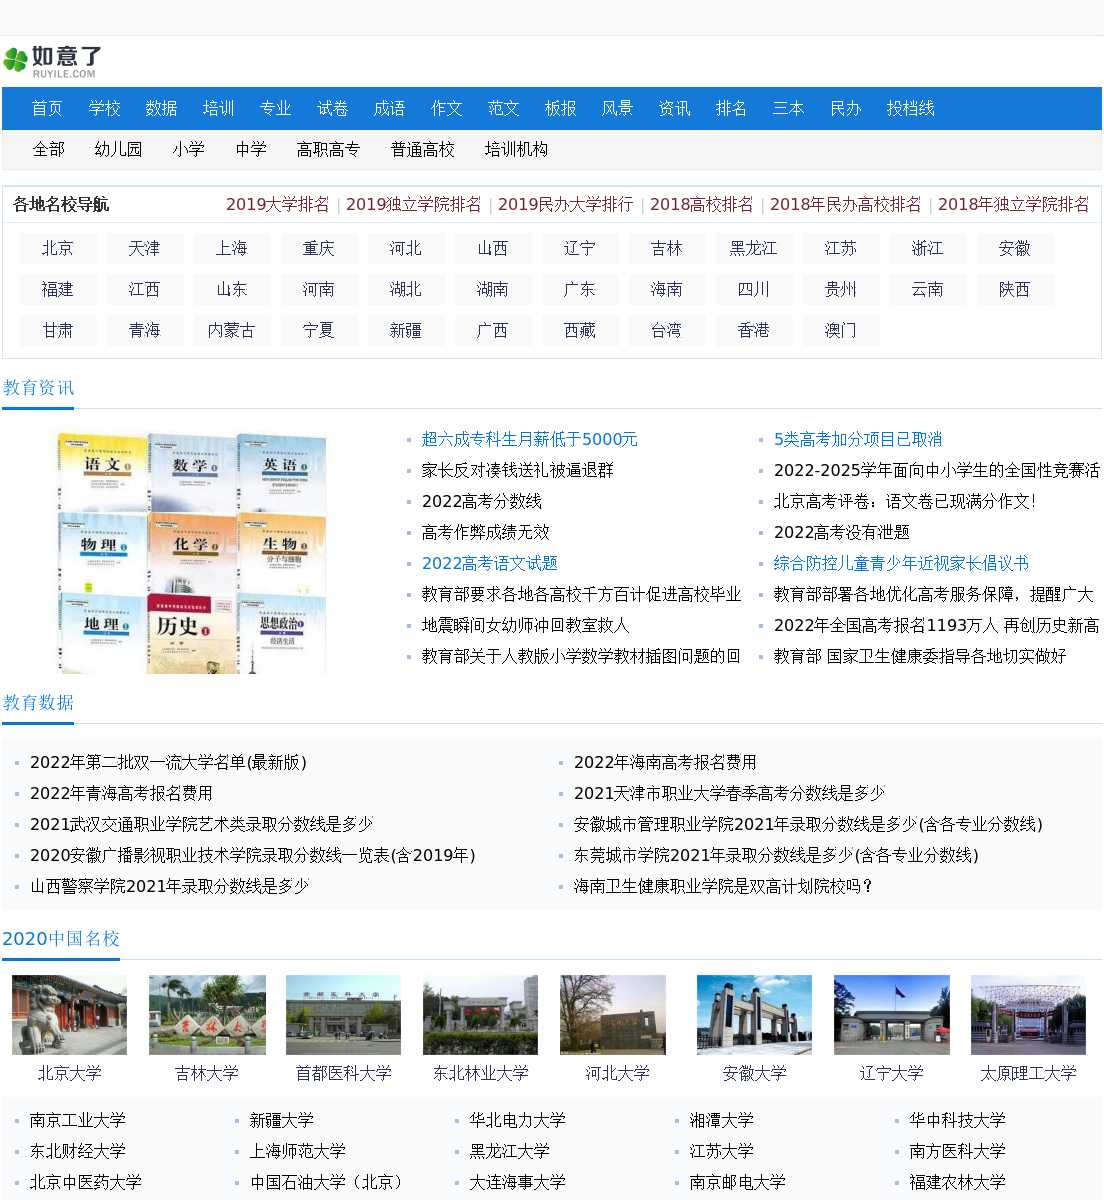Select the 广东 region button
This screenshot has height=1200, width=1104.
pos(579,289)
